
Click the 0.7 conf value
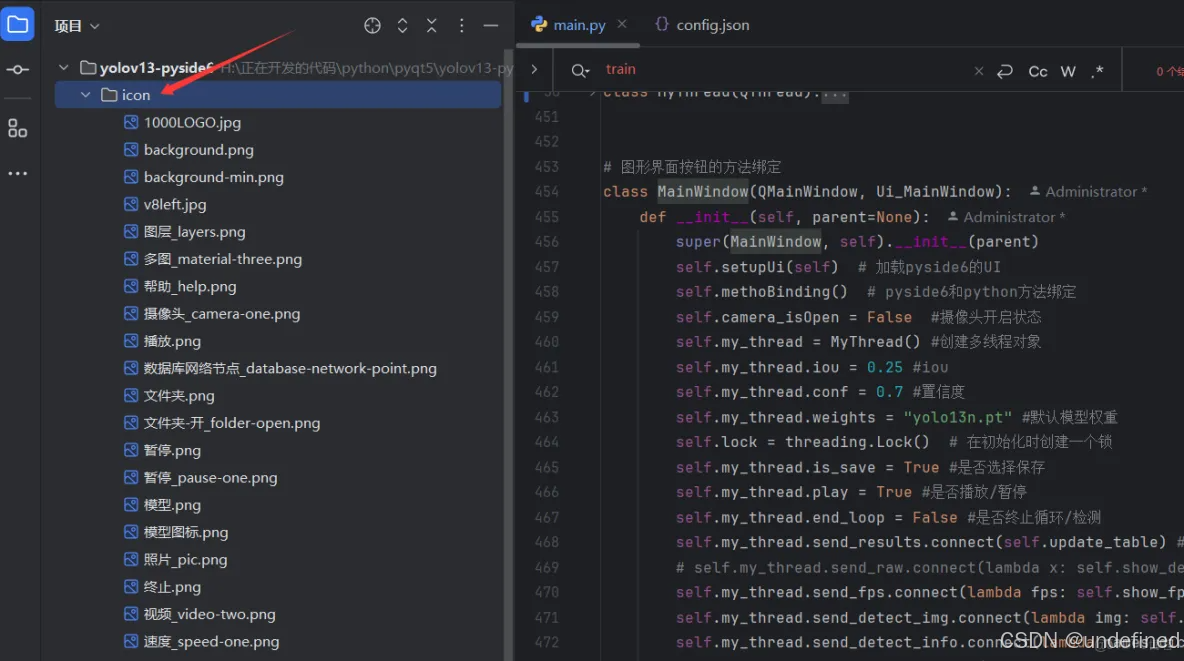[x=889, y=392]
